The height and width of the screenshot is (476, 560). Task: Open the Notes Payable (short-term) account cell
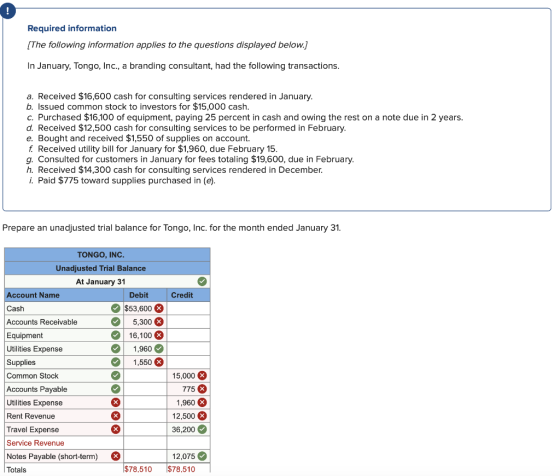[x=64, y=456]
